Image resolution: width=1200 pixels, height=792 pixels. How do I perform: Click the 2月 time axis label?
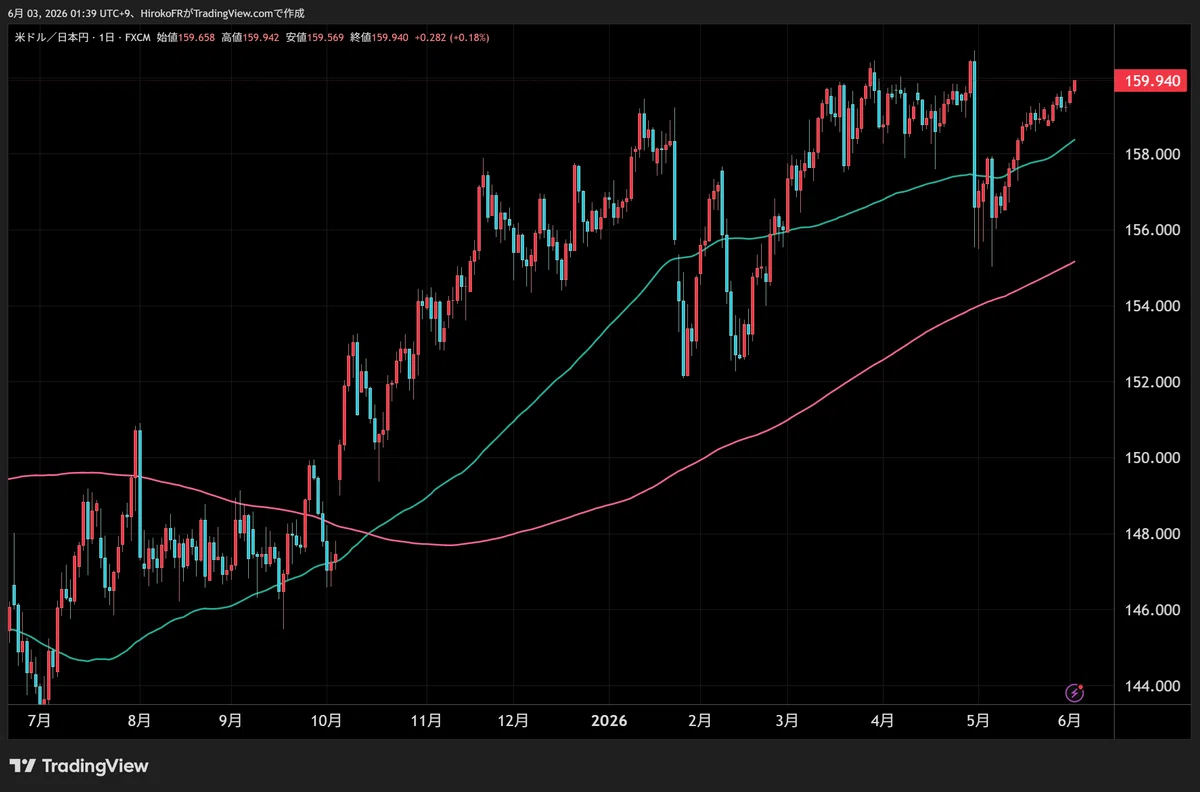click(x=701, y=719)
